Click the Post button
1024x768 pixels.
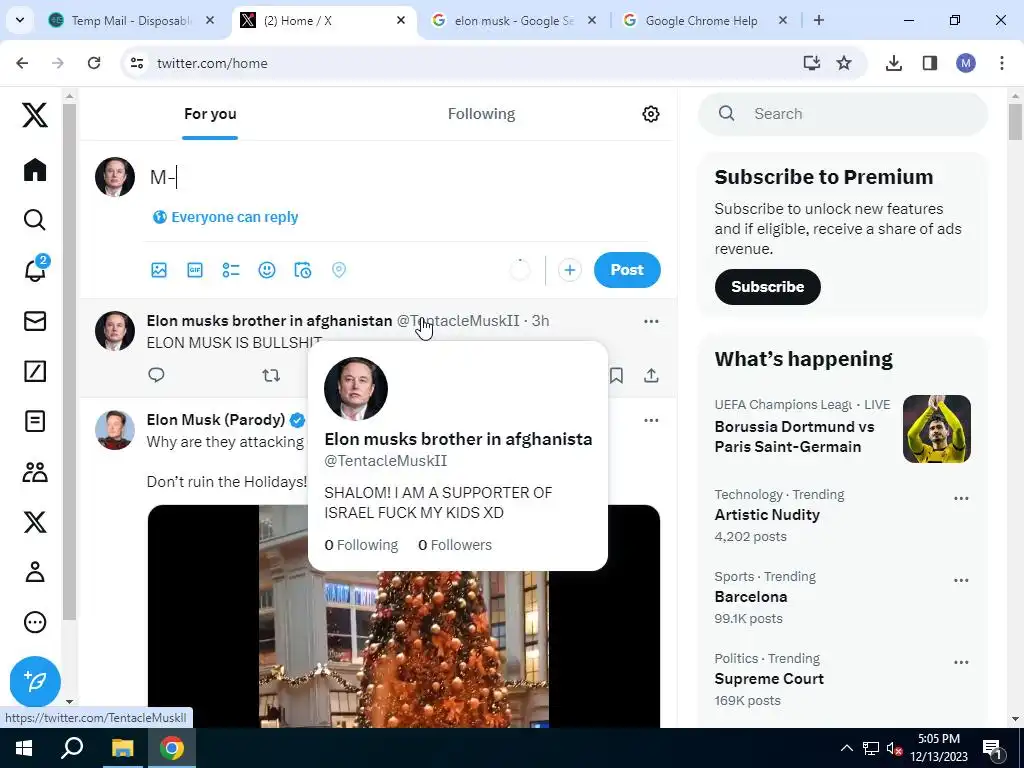tap(627, 270)
